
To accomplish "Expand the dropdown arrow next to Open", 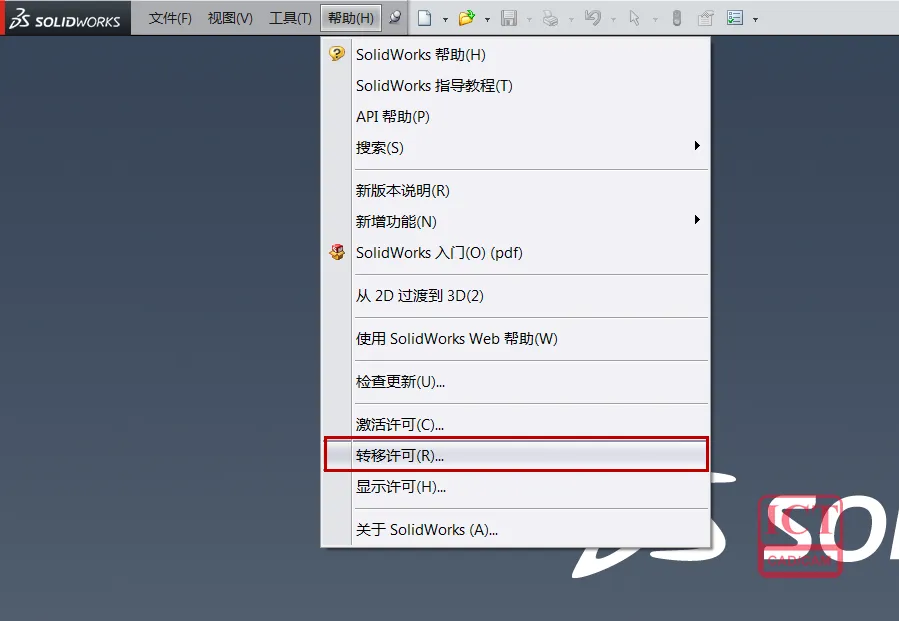I will click(x=487, y=19).
